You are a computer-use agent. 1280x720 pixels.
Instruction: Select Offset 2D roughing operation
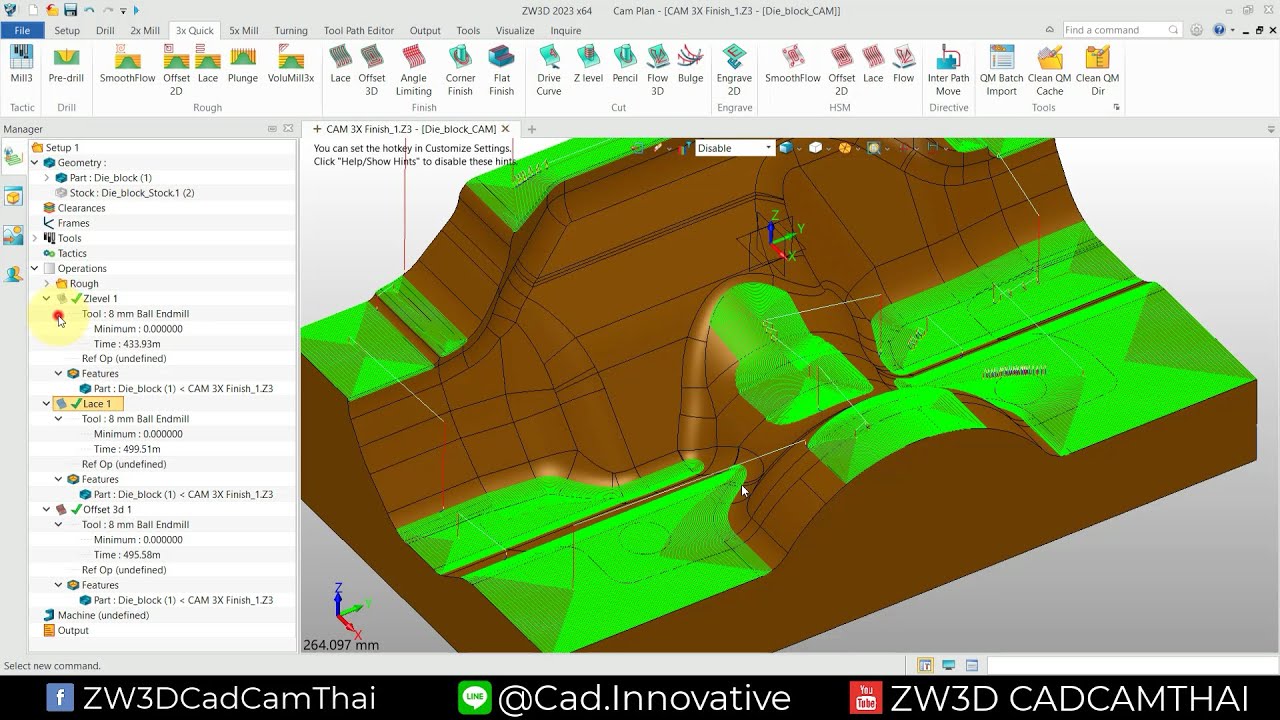pos(176,70)
